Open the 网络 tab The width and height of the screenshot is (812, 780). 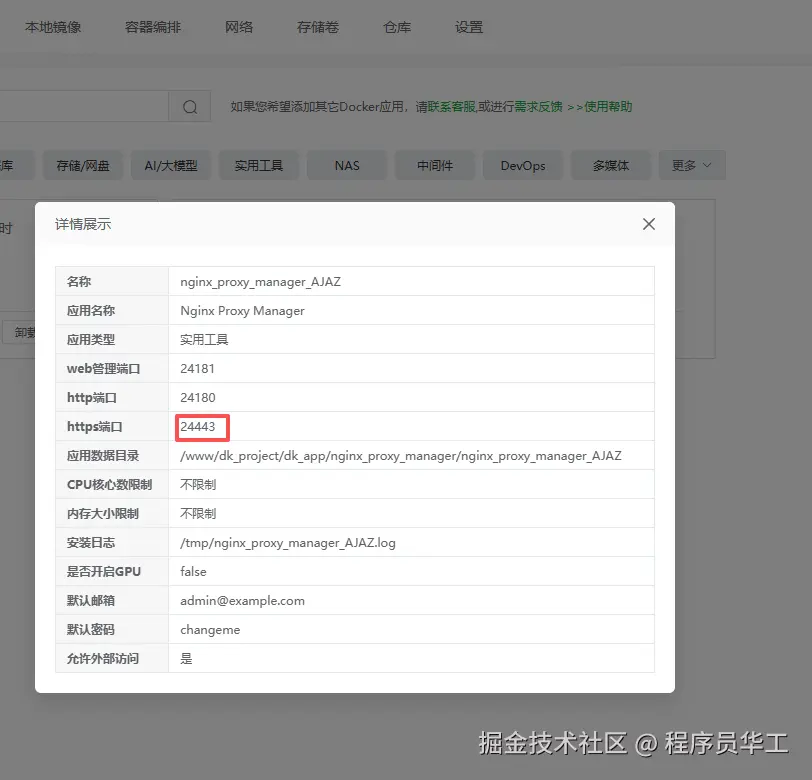[239, 27]
